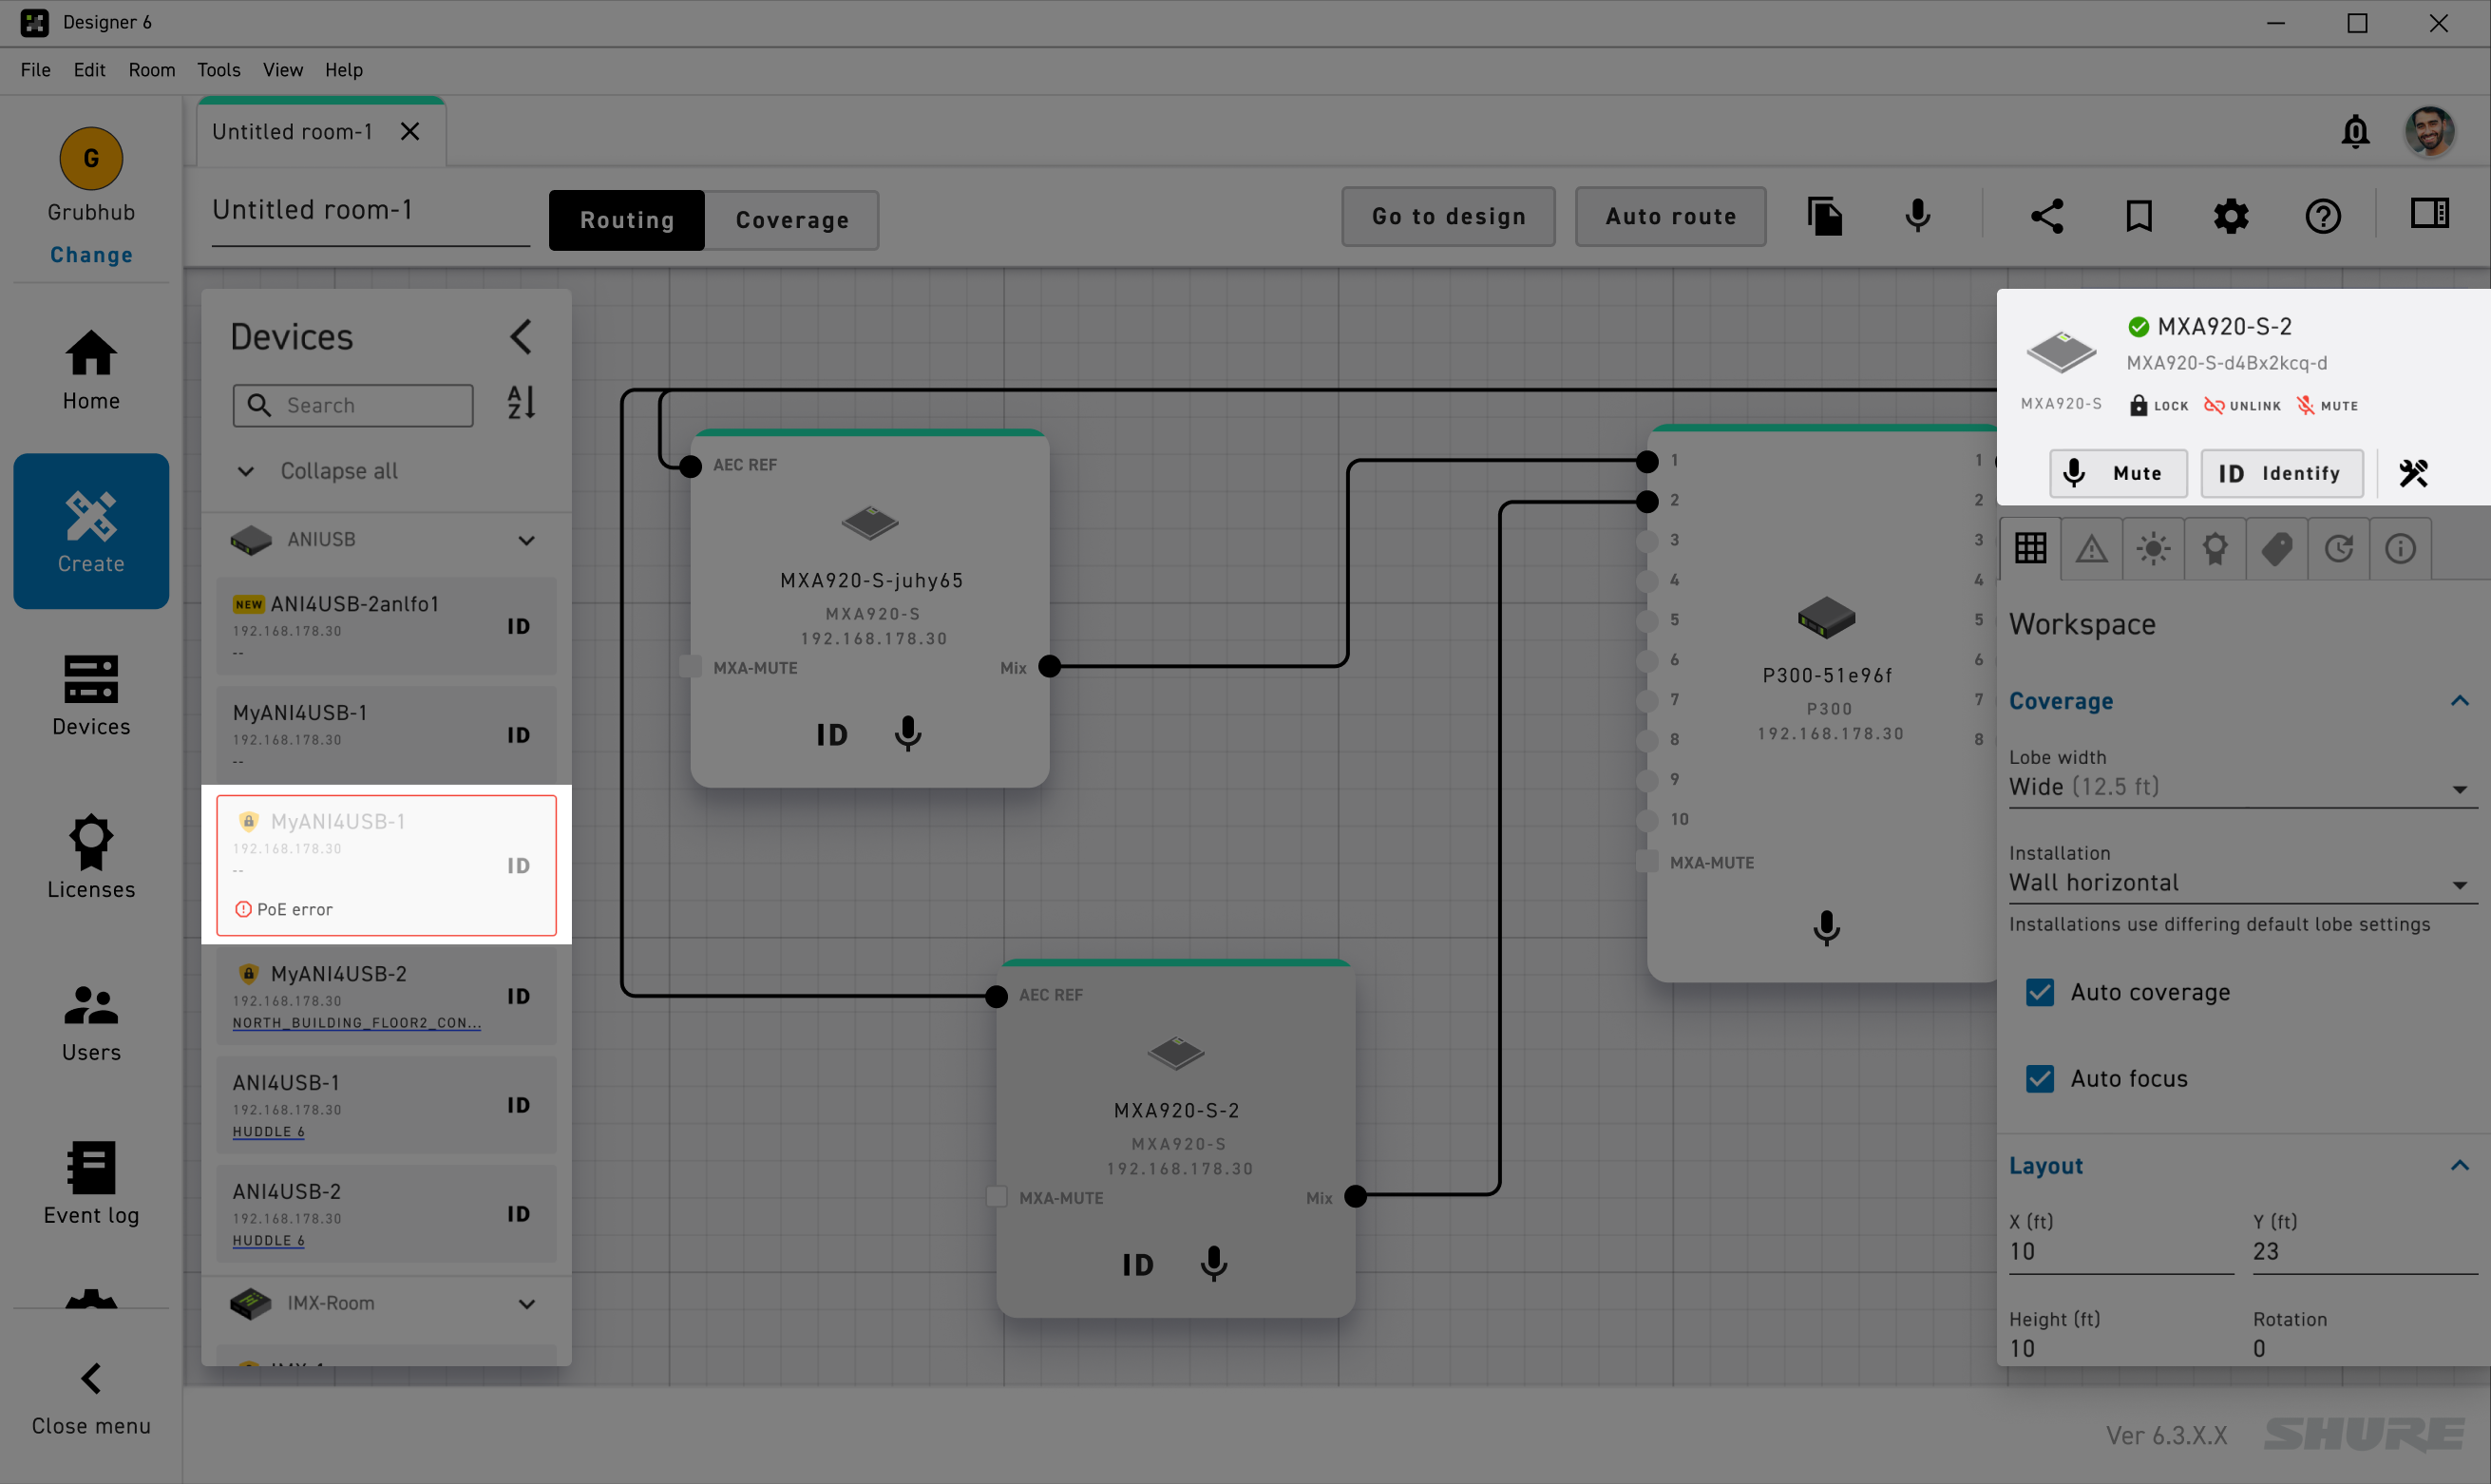Image resolution: width=2491 pixels, height=1484 pixels.
Task: Switch to Coverage view
Action: pyautogui.click(x=792, y=220)
